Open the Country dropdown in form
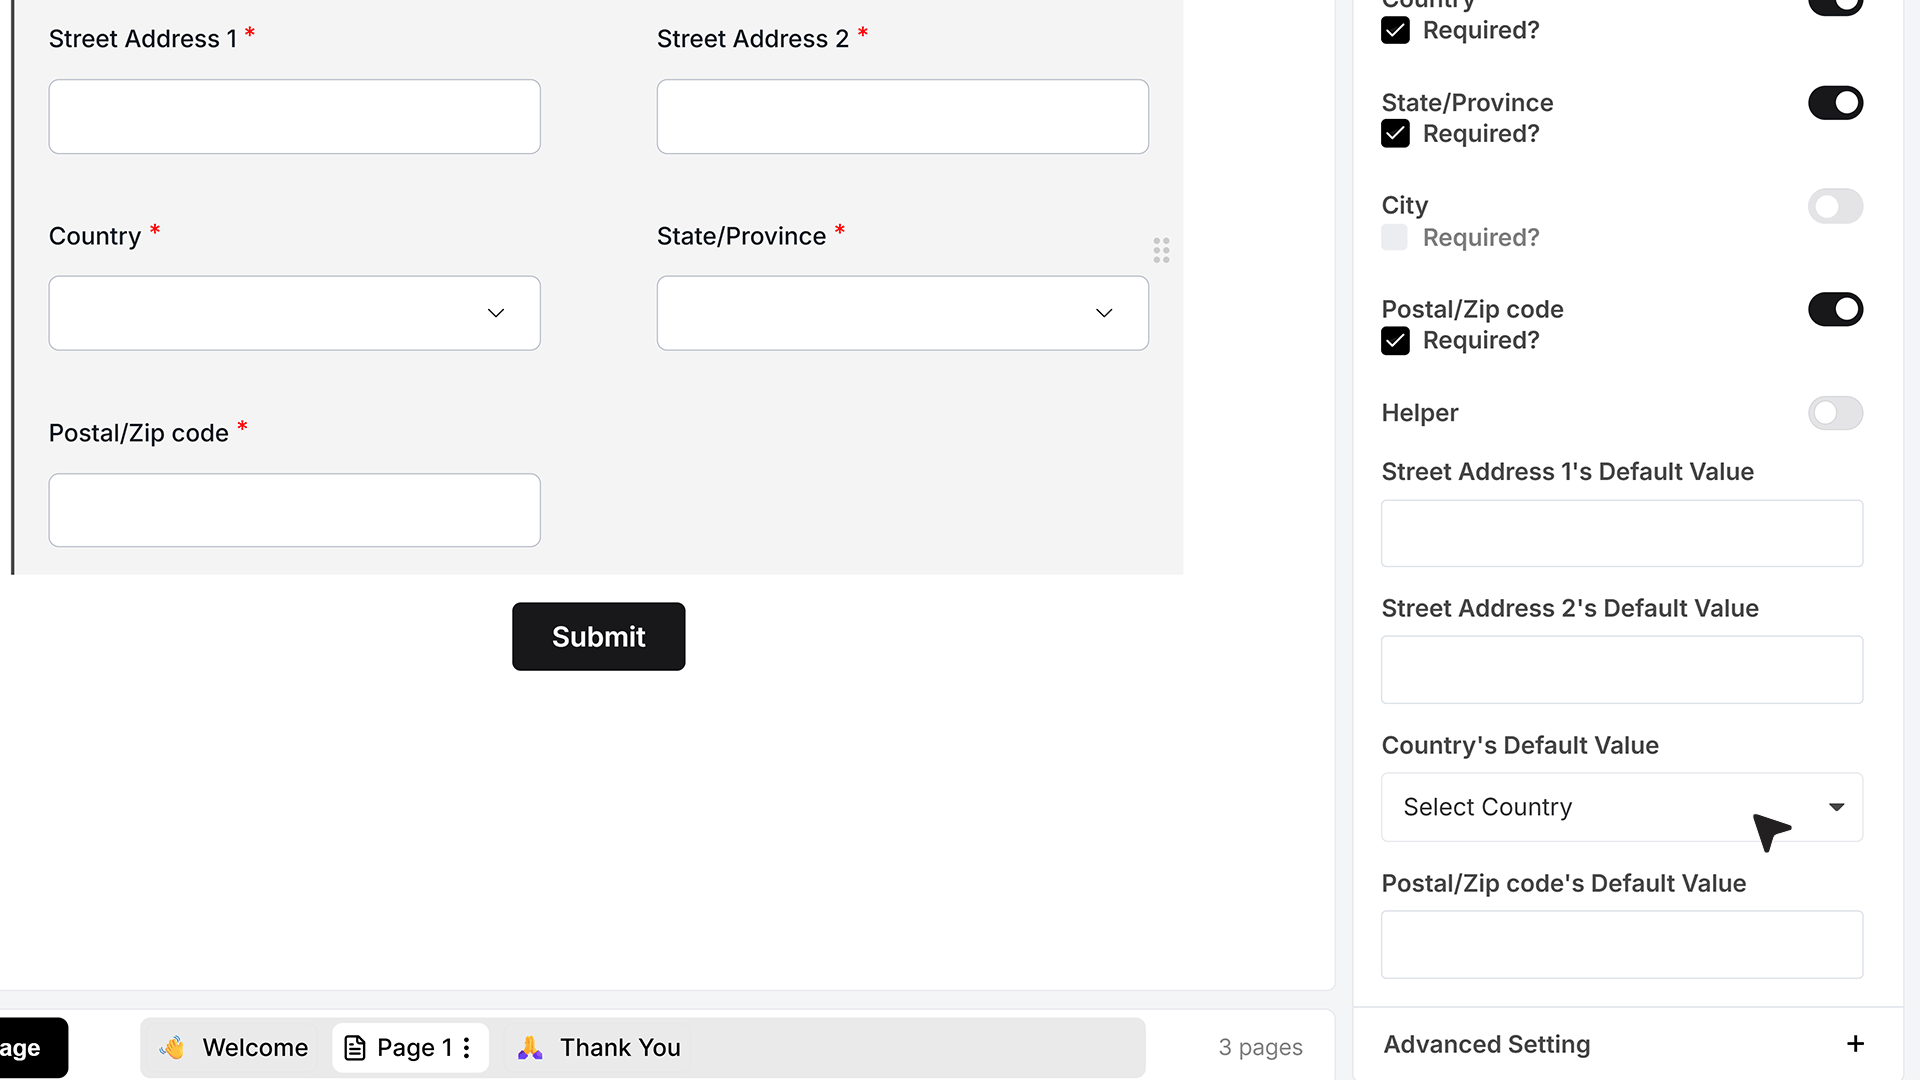Screen dimensions: 1920x1080 click(294, 313)
